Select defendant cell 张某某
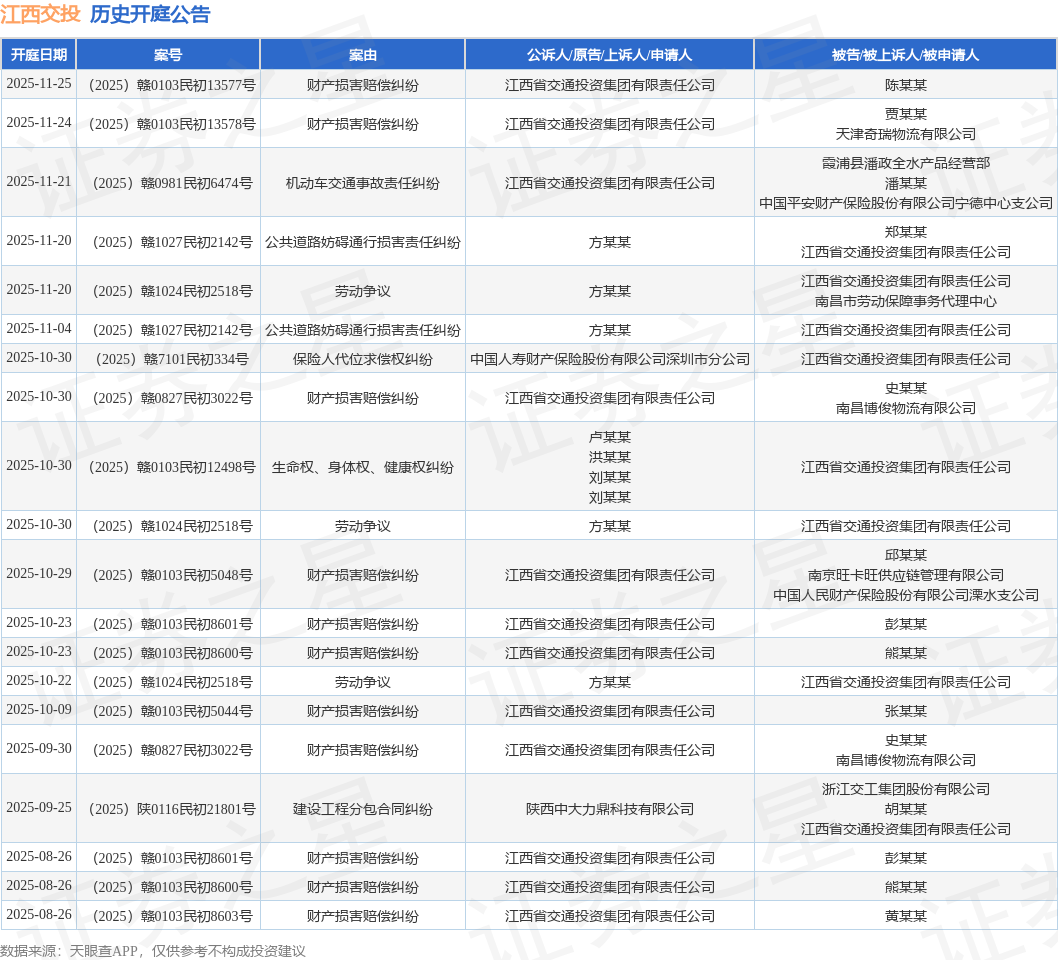1058x960 pixels. (906, 711)
